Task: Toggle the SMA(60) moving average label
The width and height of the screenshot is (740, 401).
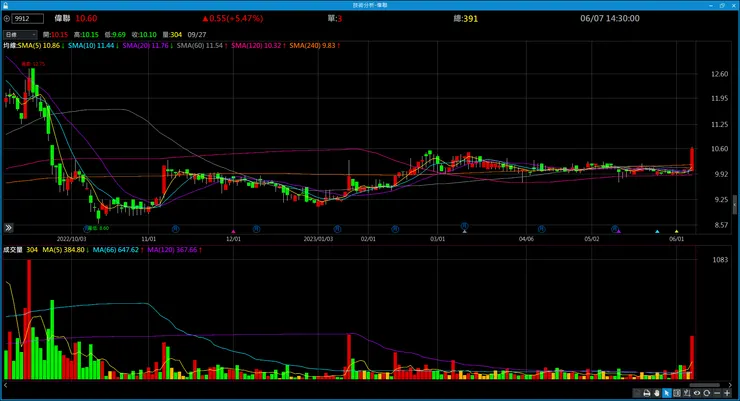Action: click(x=202, y=46)
